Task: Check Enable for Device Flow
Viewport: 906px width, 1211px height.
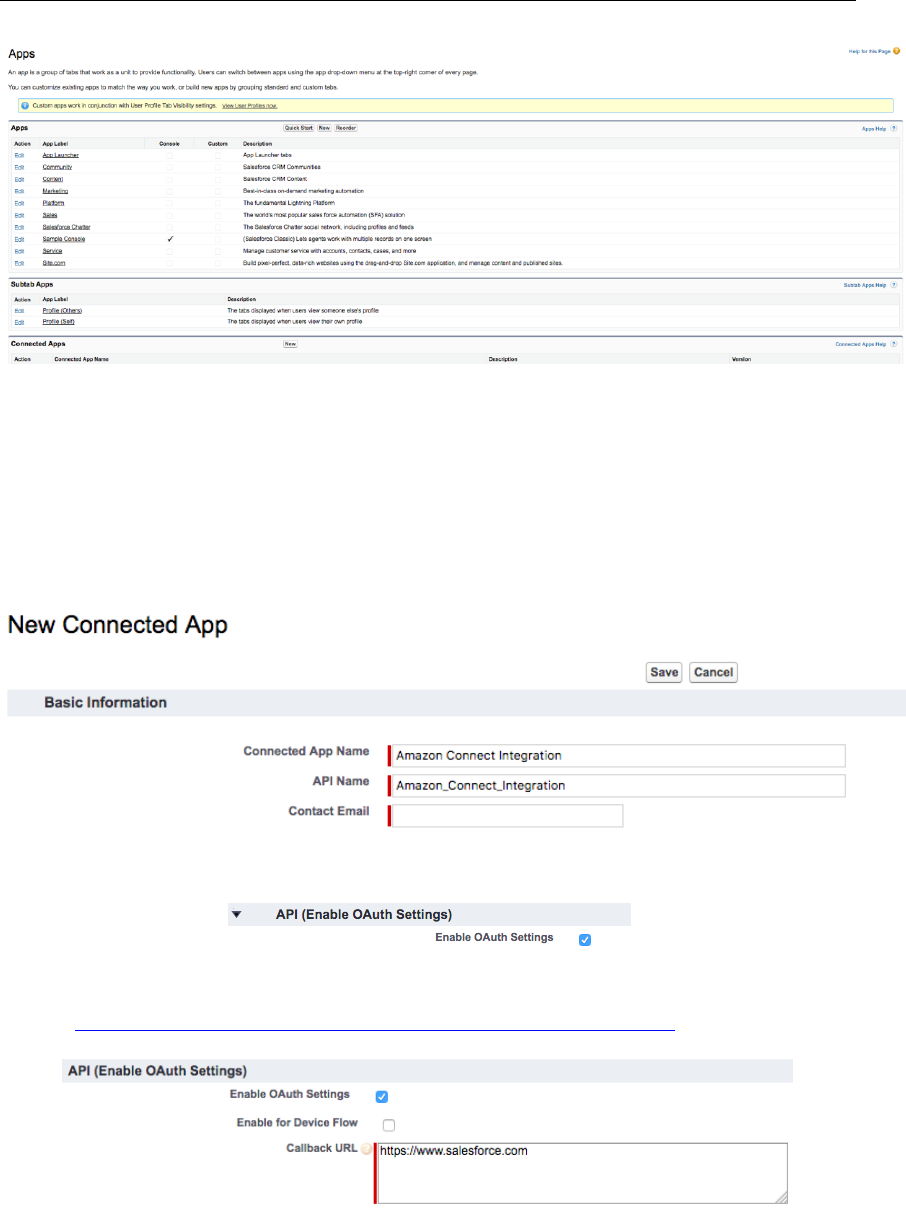Action: click(x=389, y=1124)
